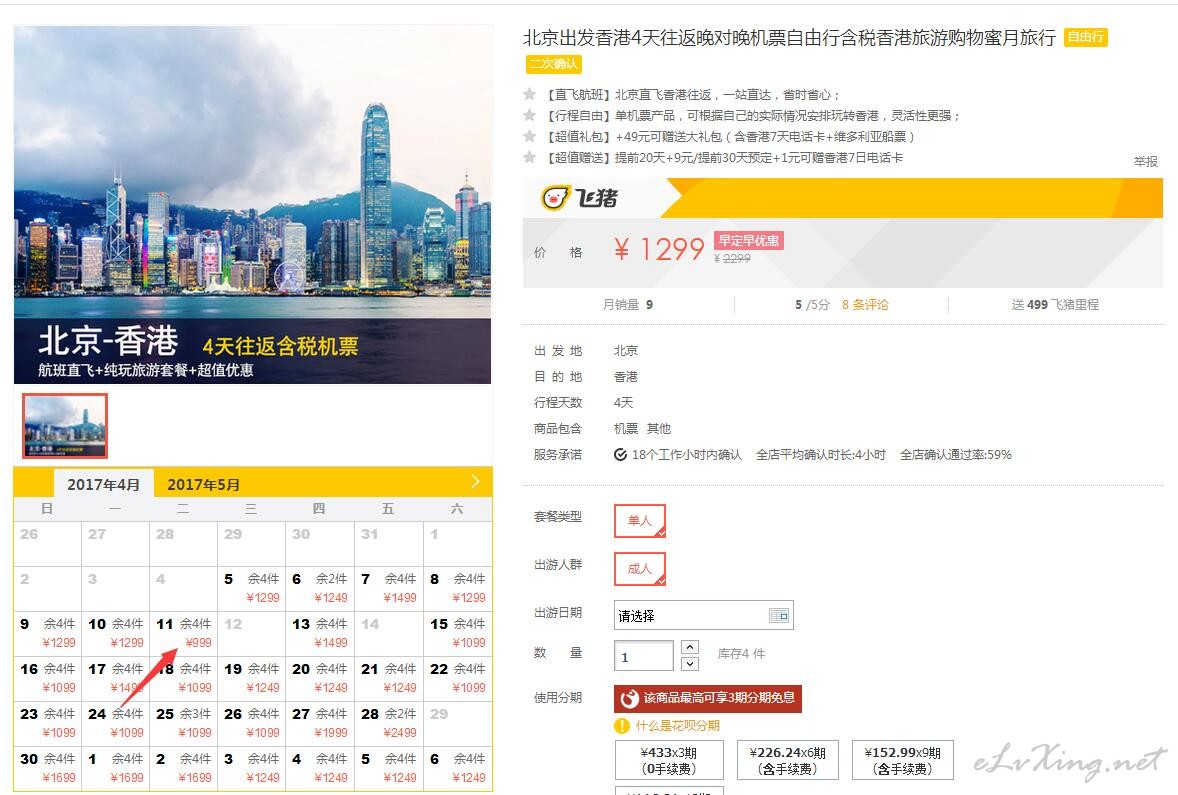Select the 成人 traveler group option
1178x795 pixels.
click(639, 568)
